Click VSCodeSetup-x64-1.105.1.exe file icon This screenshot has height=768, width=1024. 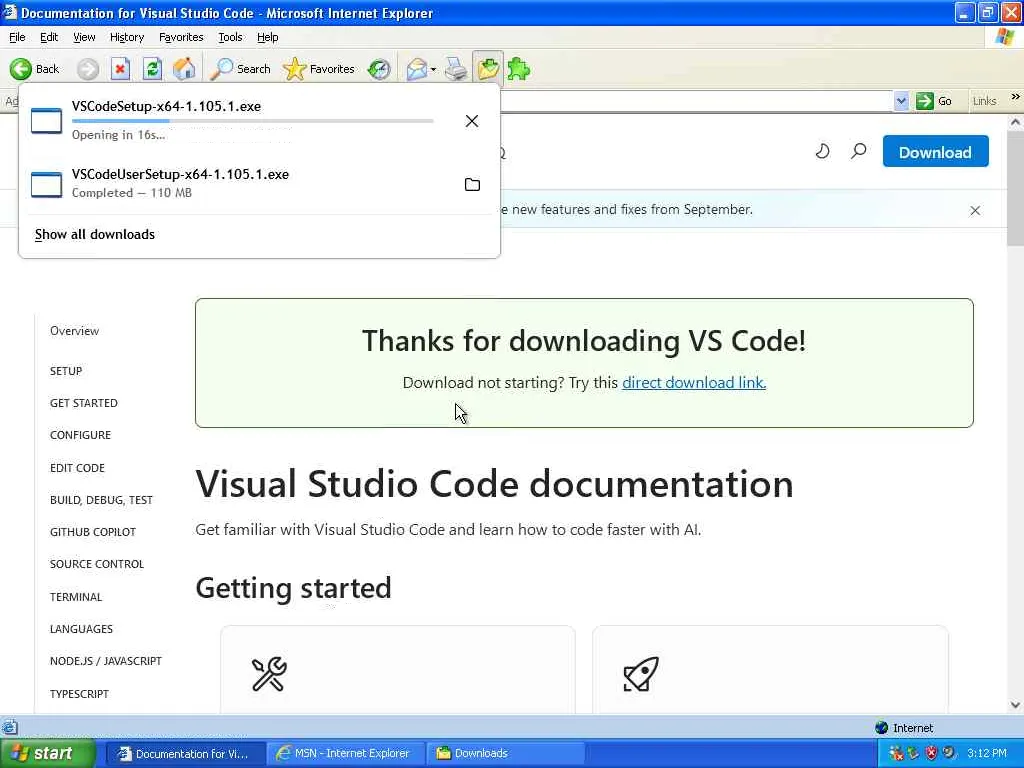pyautogui.click(x=46, y=121)
